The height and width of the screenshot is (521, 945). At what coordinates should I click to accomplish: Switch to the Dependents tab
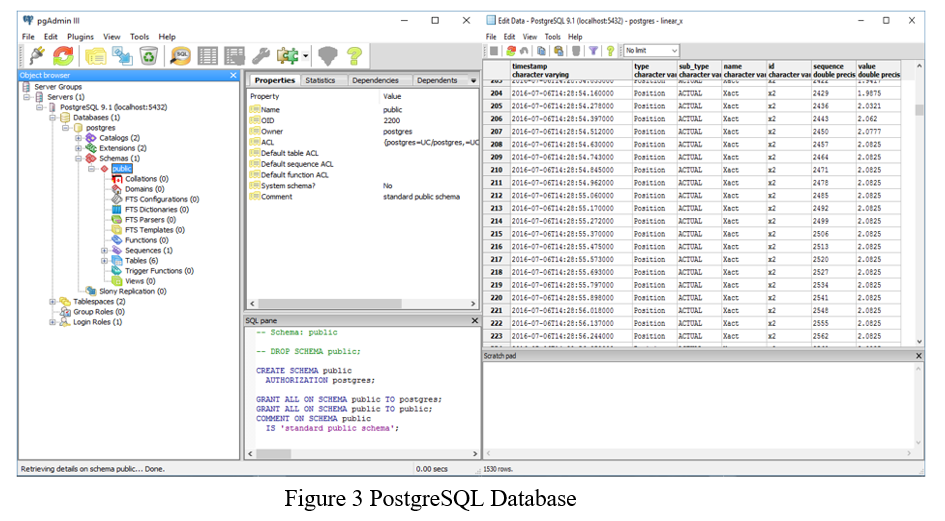(x=437, y=80)
